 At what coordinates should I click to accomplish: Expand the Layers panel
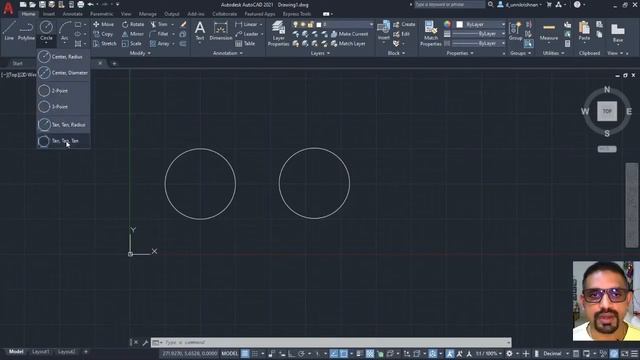(x=320, y=53)
